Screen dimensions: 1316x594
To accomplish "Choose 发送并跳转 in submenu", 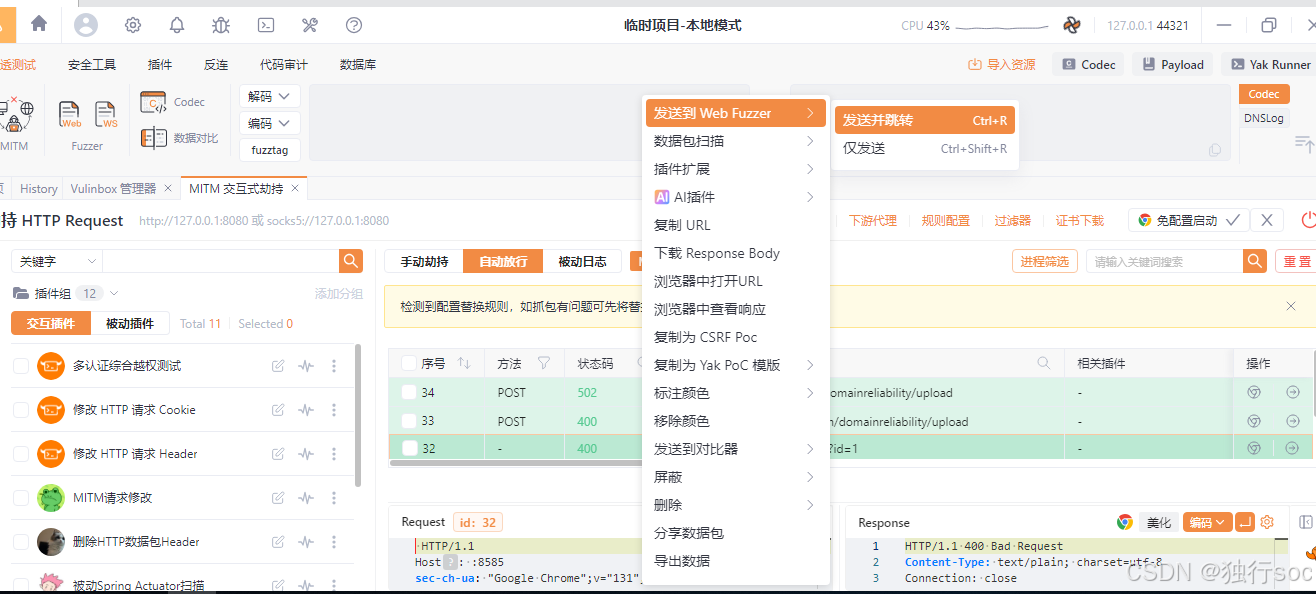I will (x=925, y=120).
